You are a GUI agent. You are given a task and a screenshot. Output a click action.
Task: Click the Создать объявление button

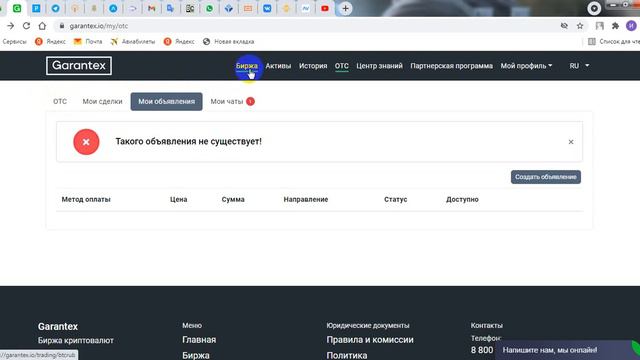(546, 177)
